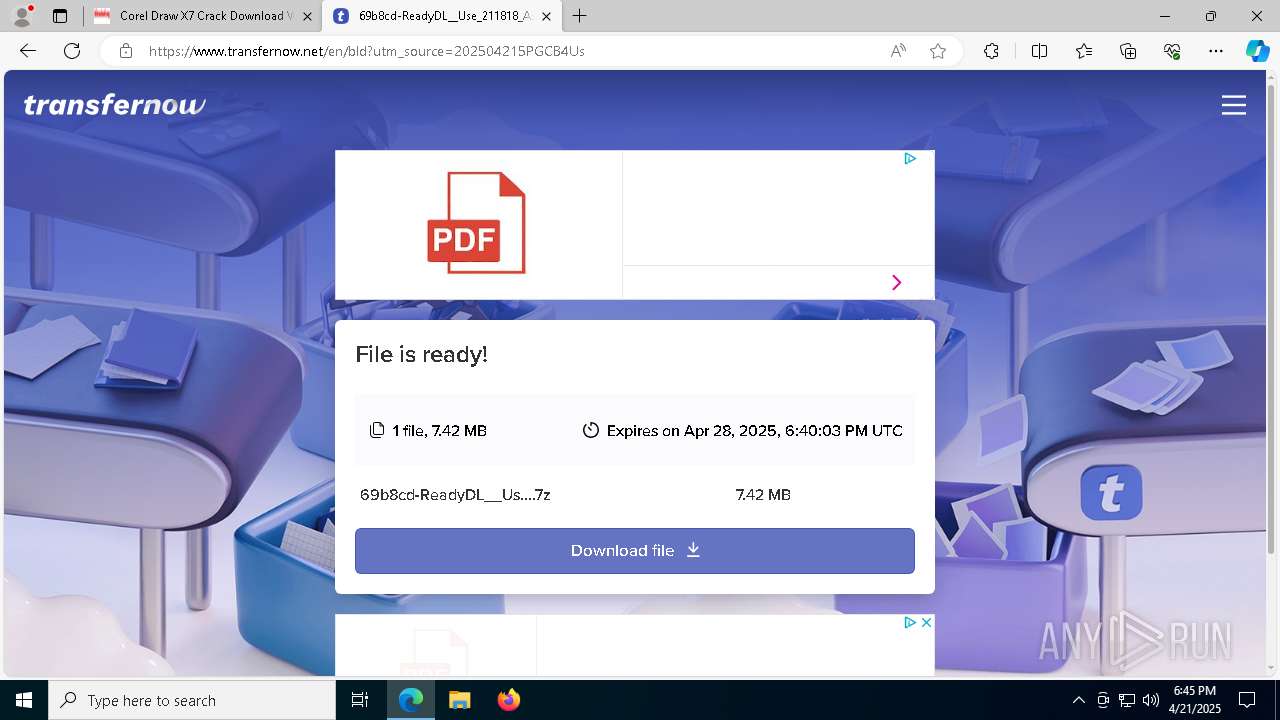Toggle split screen view
The width and height of the screenshot is (1280, 720).
(1039, 51)
